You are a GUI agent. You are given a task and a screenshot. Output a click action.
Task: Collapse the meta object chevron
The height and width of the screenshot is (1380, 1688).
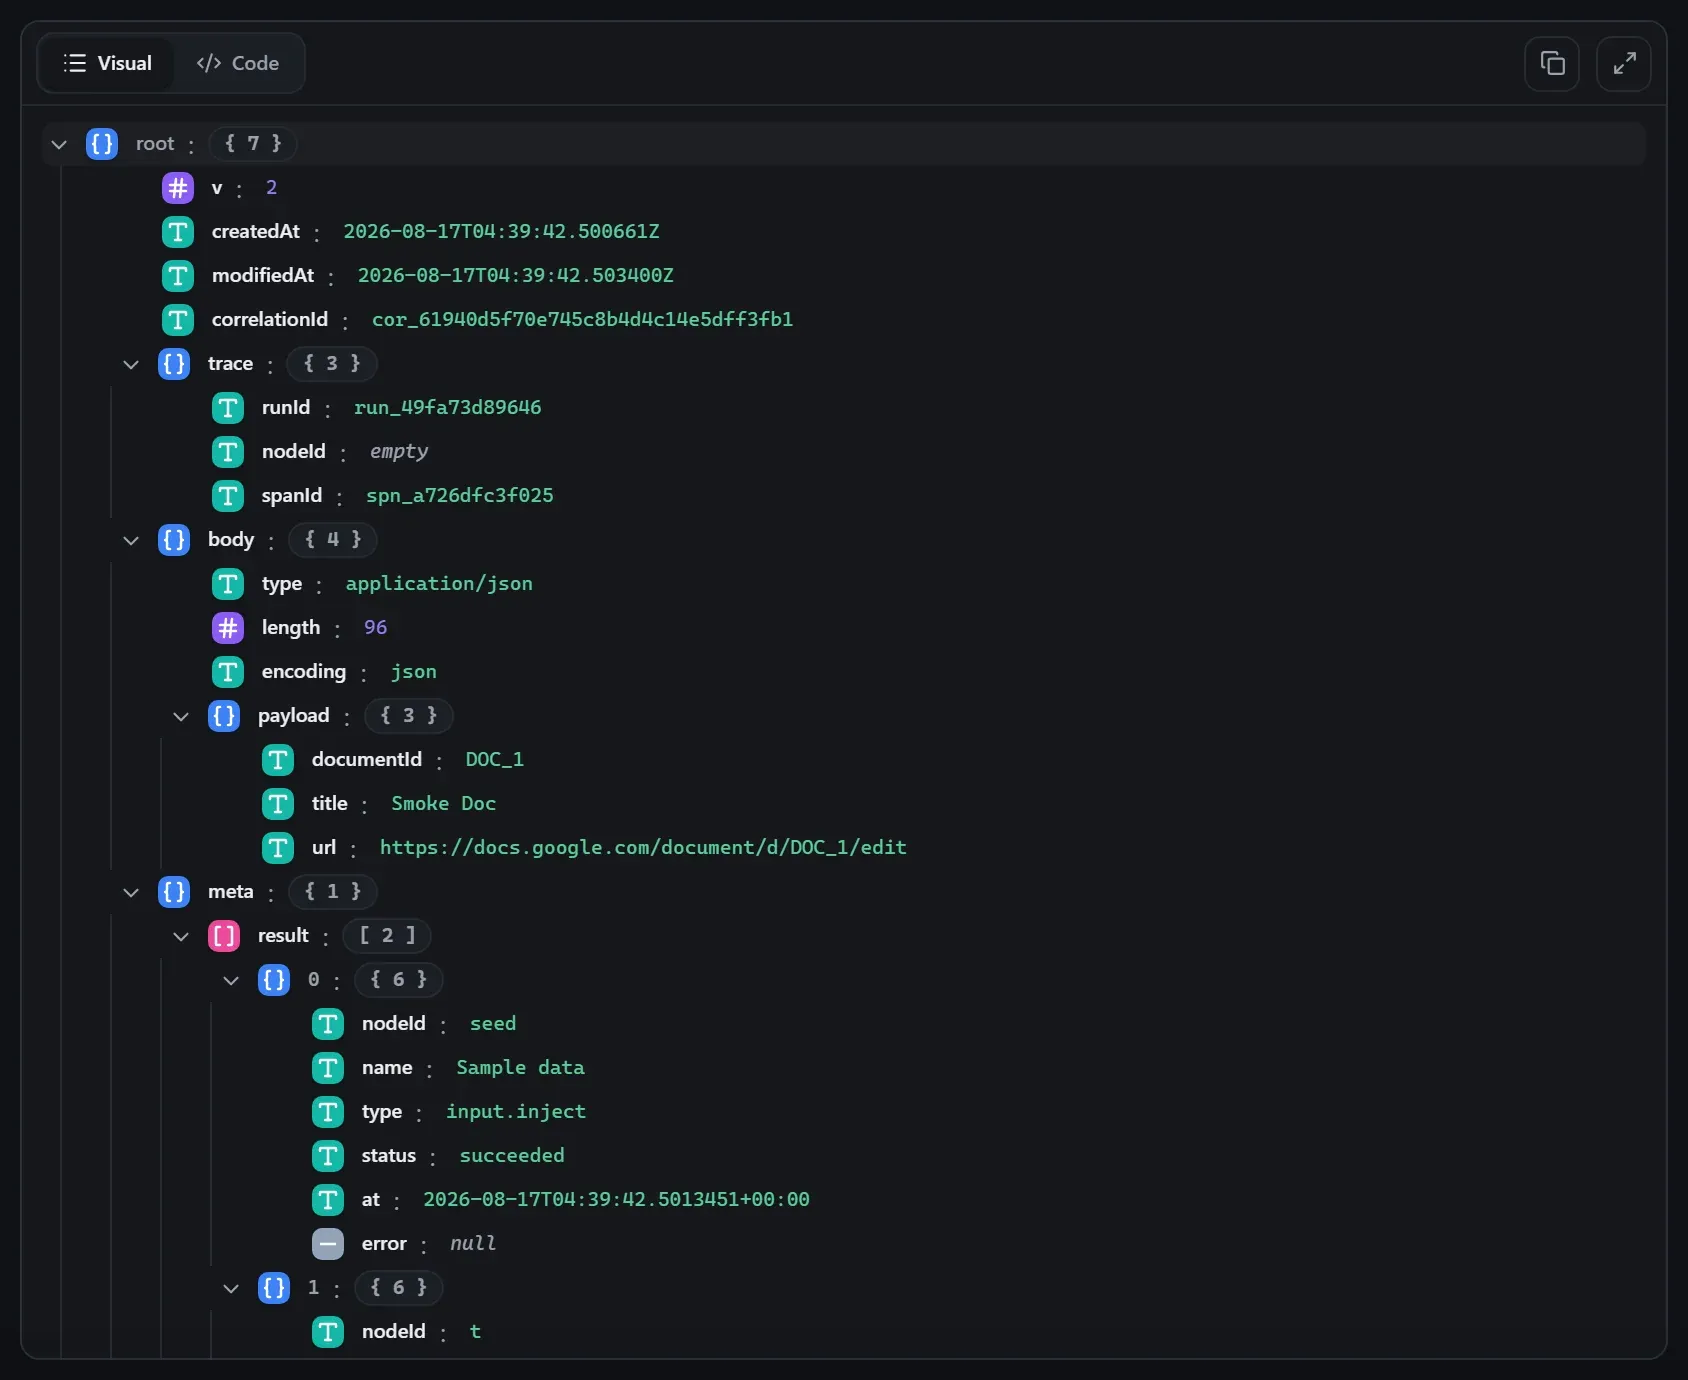(x=131, y=892)
